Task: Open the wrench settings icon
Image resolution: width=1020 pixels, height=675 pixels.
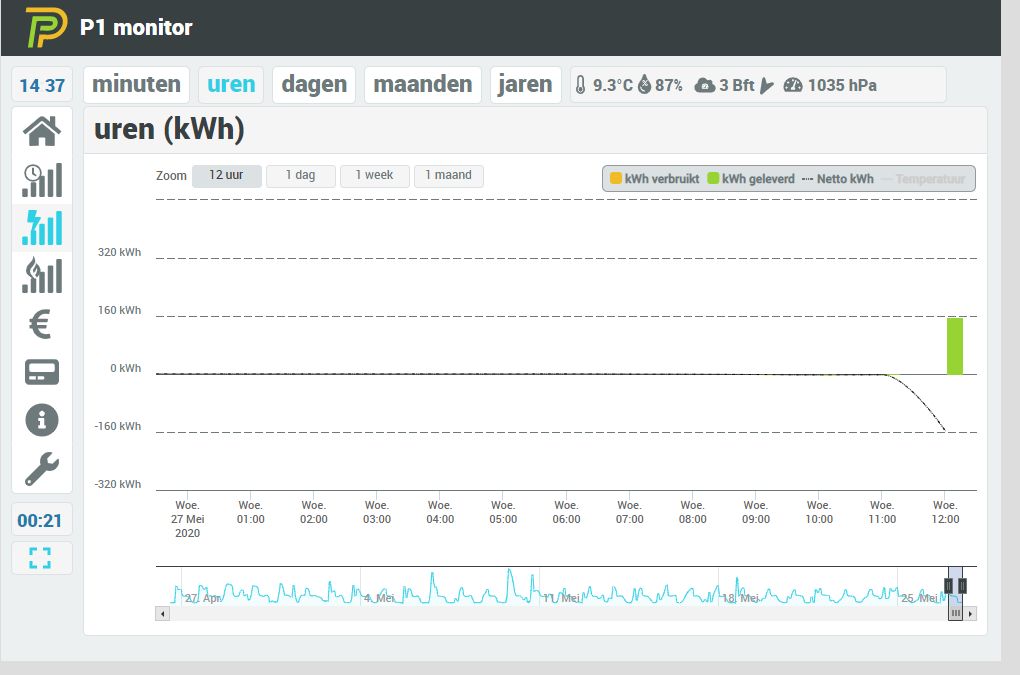Action: [x=42, y=469]
